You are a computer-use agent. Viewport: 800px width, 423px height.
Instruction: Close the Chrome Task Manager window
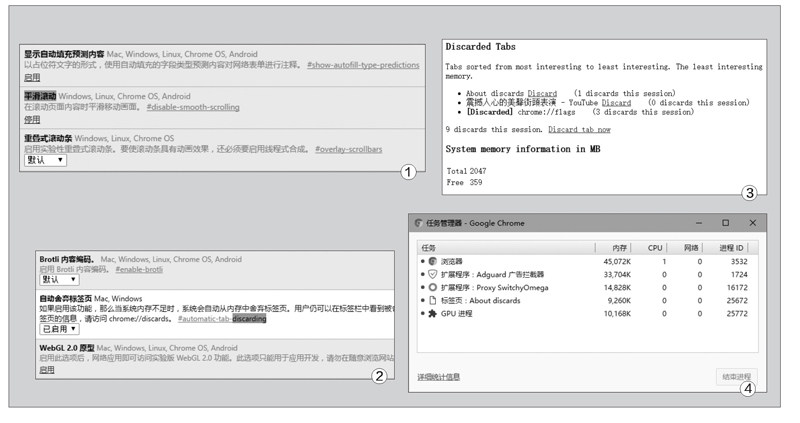tap(753, 223)
